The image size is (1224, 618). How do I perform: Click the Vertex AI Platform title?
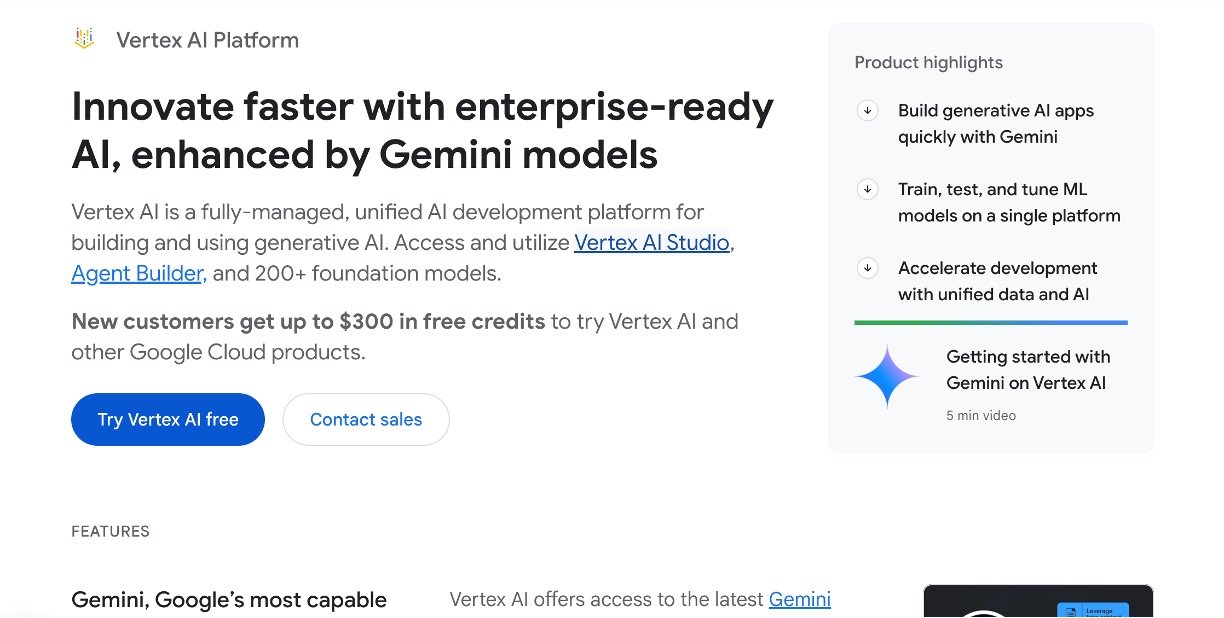pos(207,40)
